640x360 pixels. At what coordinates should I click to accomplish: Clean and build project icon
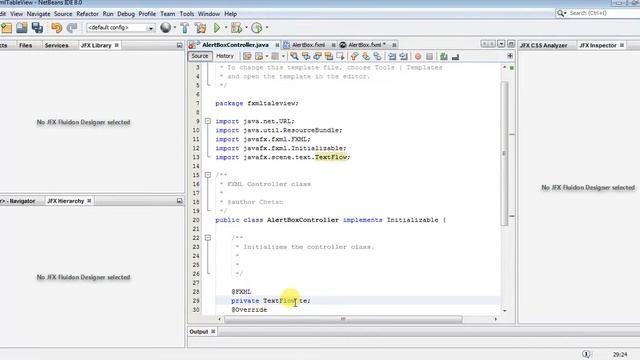[200, 28]
